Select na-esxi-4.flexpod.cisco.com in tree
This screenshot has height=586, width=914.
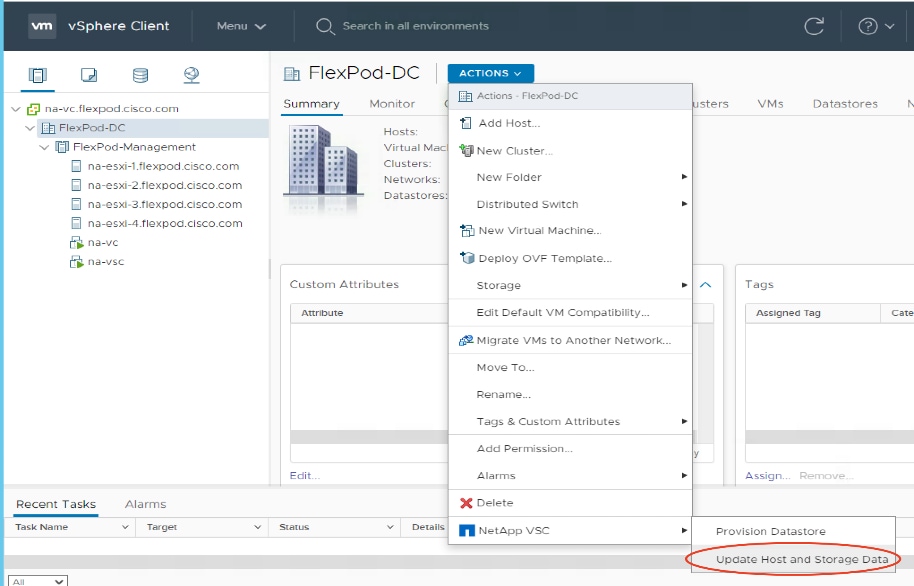[x=164, y=223]
